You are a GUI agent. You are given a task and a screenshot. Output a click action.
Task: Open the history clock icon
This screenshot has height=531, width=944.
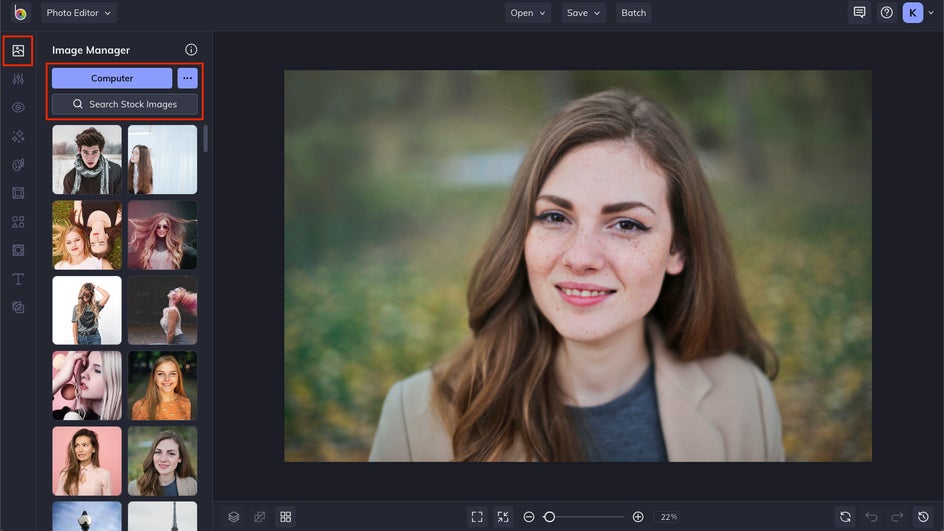923,517
